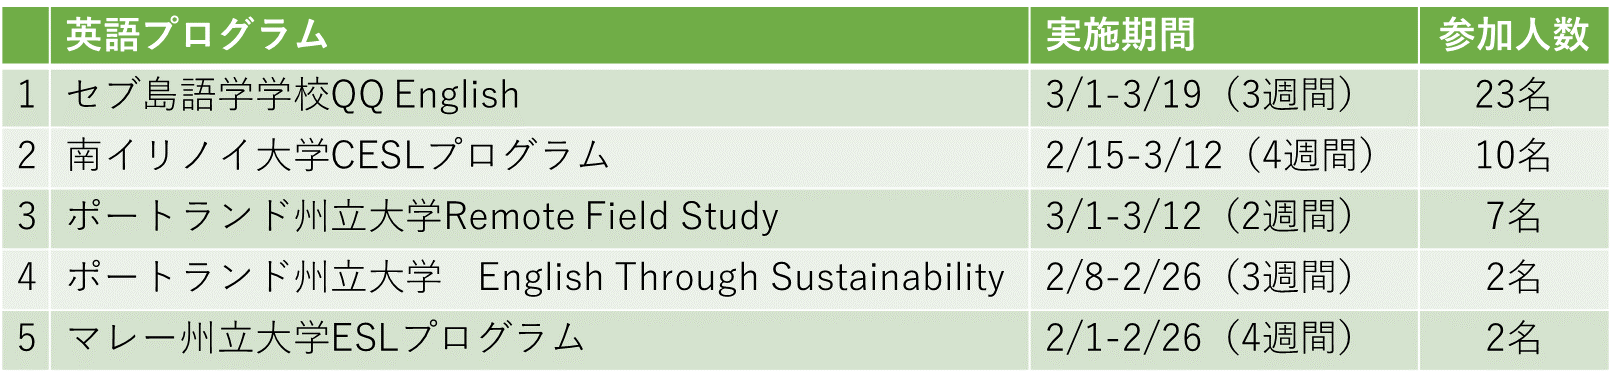Select the 参加人数 column header
The width and height of the screenshot is (1614, 386).
[x=1514, y=35]
